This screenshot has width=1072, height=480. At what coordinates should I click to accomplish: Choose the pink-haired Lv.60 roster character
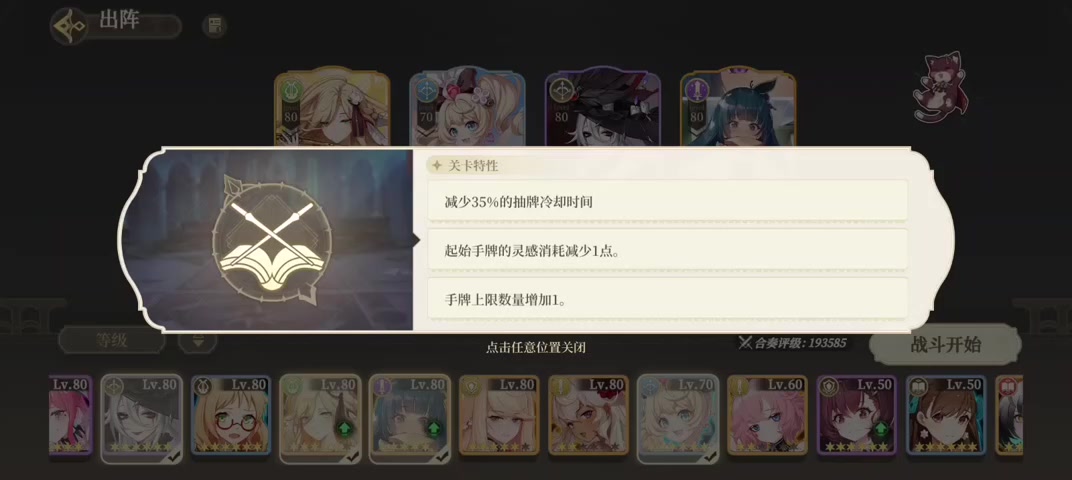point(768,415)
